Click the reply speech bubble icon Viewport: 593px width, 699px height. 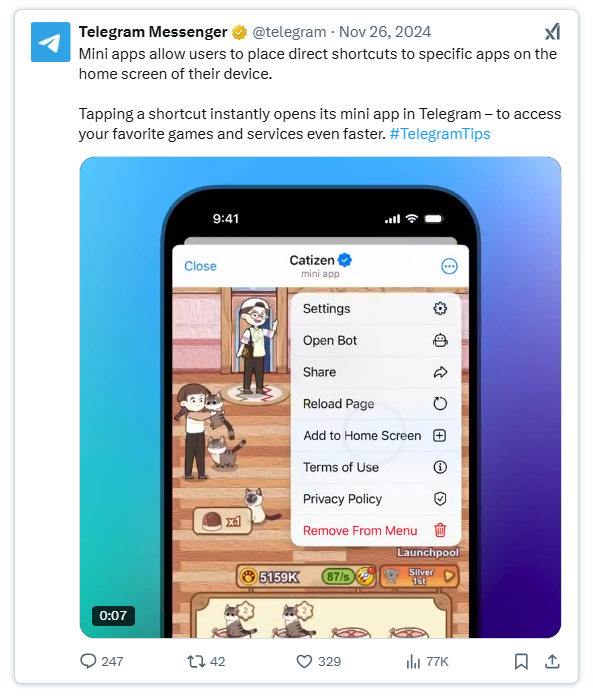pos(88,661)
